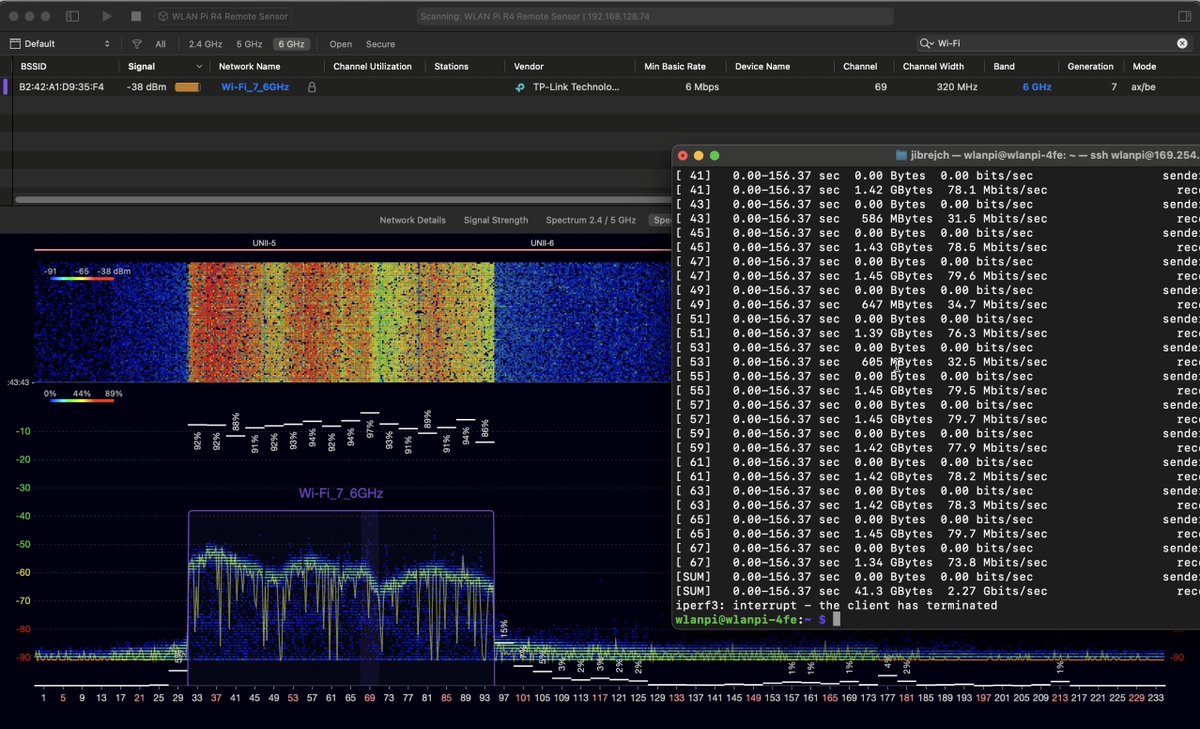The width and height of the screenshot is (1200, 729).
Task: Click the filter funnel icon
Action: [x=136, y=44]
